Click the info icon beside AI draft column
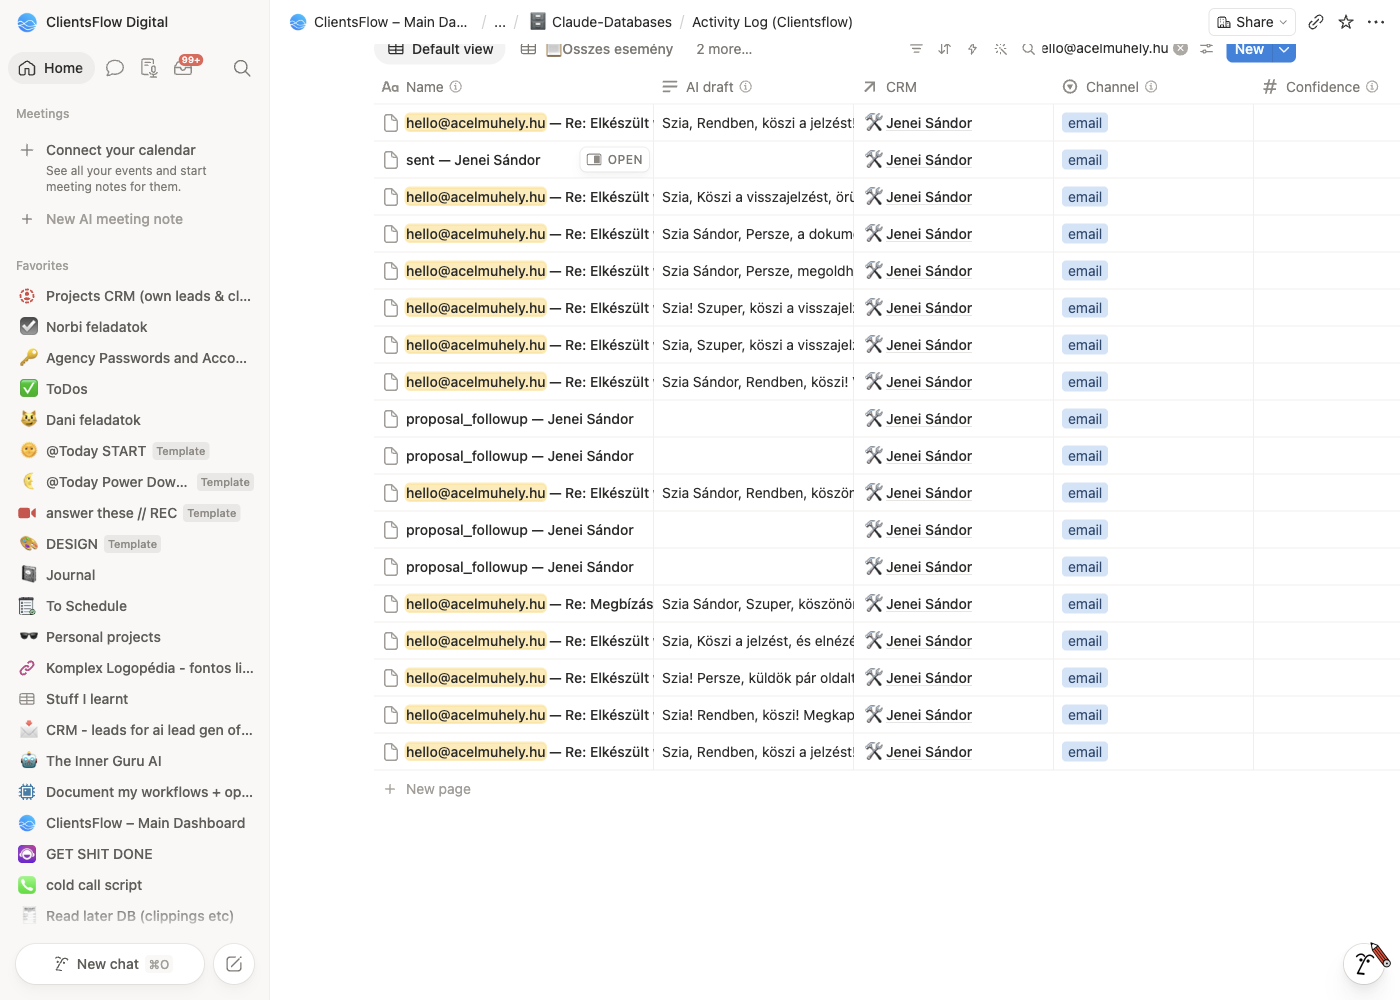Image resolution: width=1400 pixels, height=1000 pixels. click(x=746, y=87)
